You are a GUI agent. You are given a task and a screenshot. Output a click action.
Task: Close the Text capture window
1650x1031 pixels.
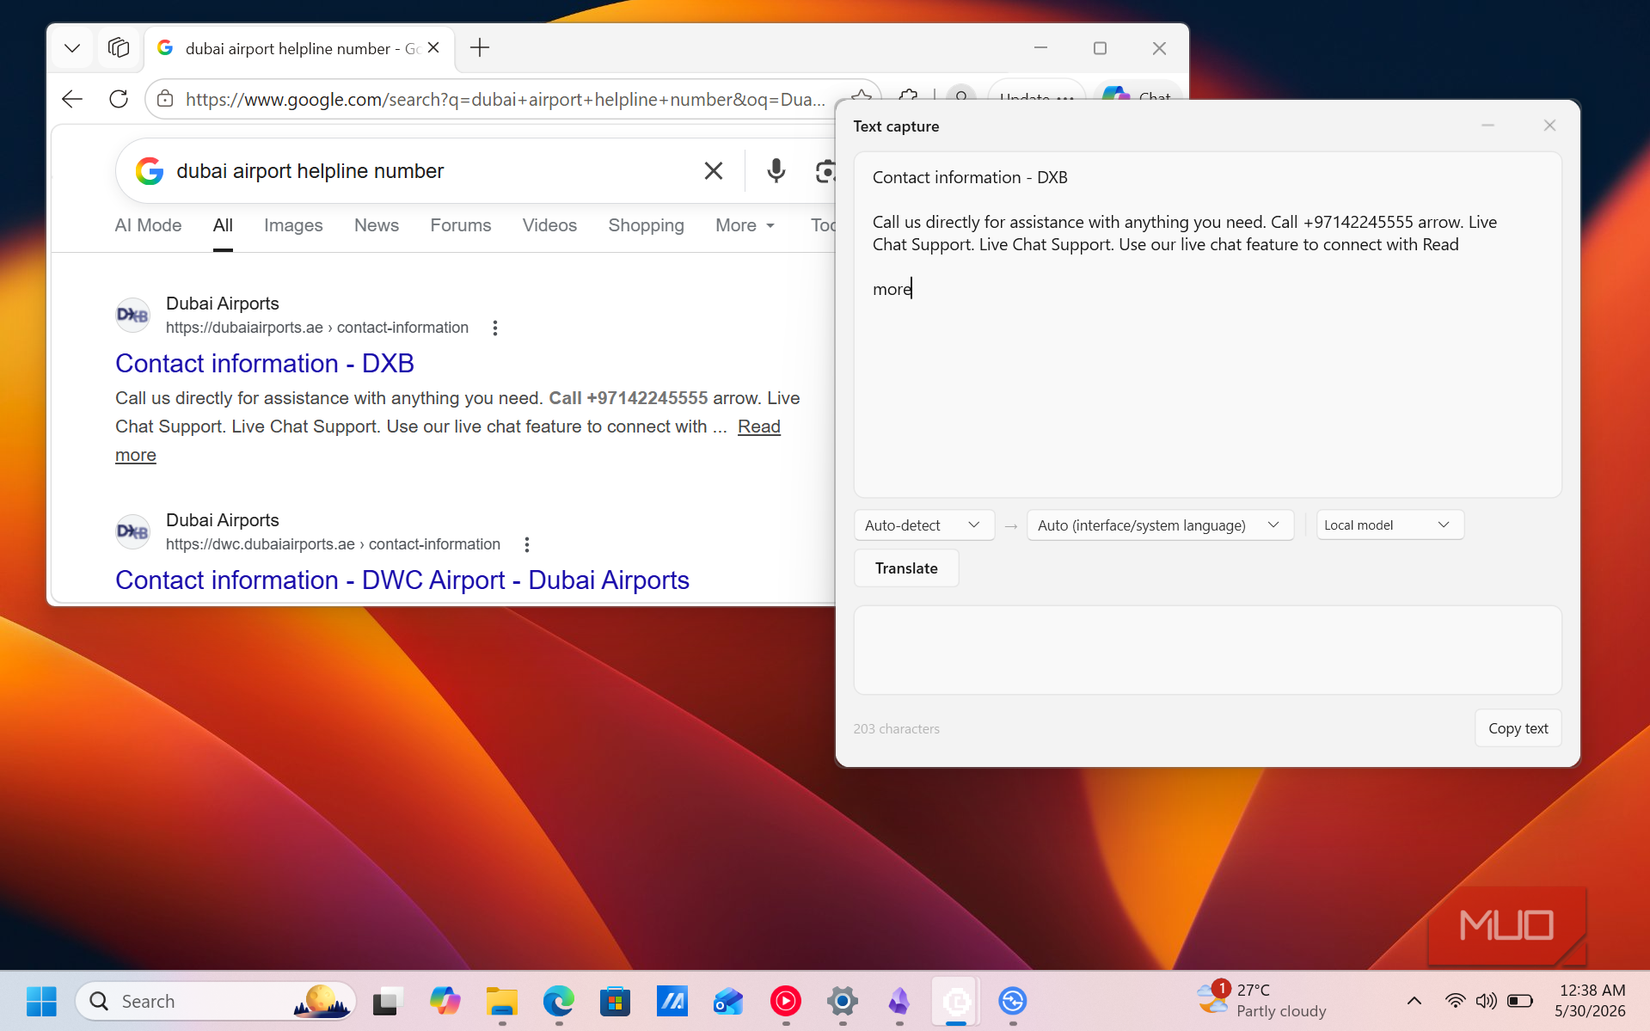point(1550,126)
